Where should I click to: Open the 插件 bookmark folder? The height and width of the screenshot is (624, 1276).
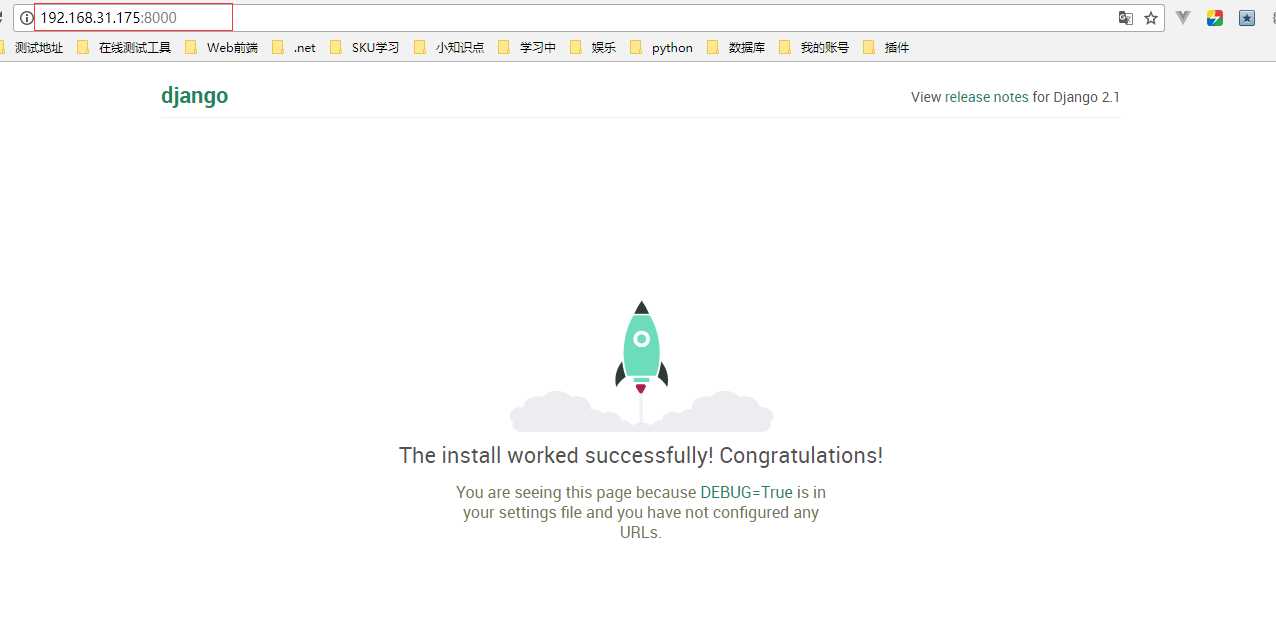point(886,47)
